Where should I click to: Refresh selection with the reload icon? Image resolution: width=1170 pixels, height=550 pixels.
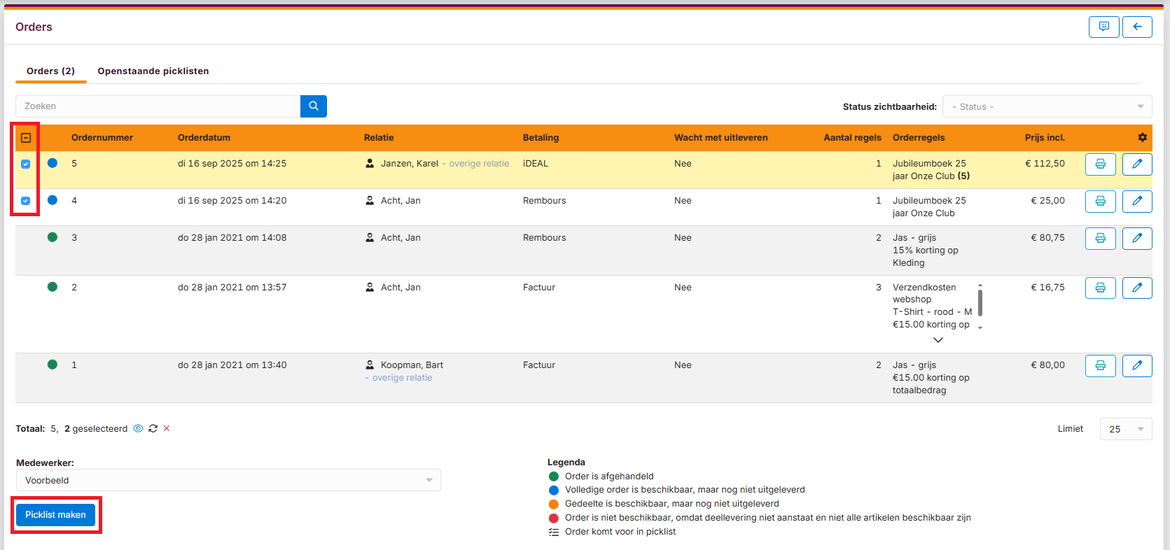click(x=153, y=428)
